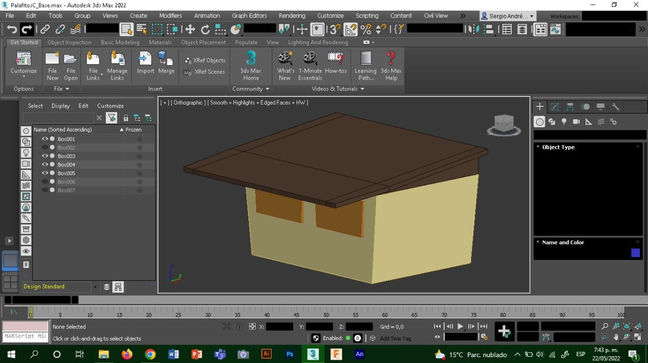648x363 pixels.
Task: Open the Modifiers menu
Action: 171,16
